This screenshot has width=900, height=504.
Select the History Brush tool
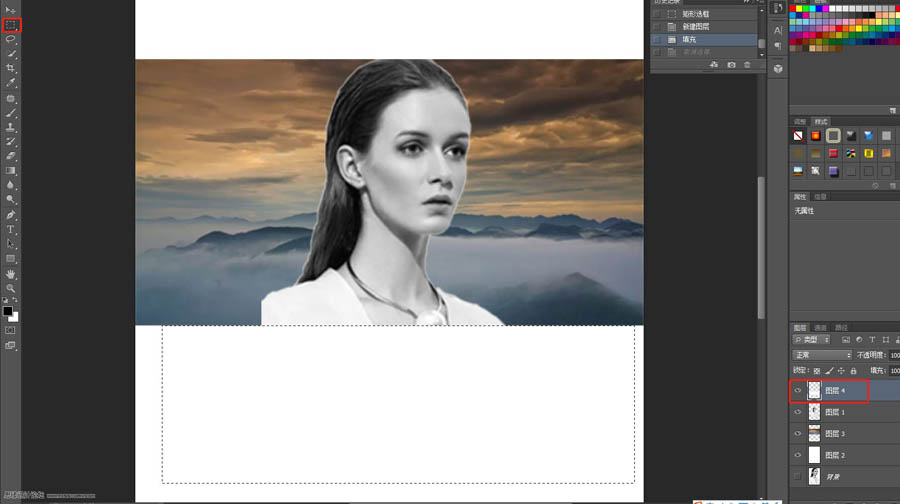coord(10,142)
